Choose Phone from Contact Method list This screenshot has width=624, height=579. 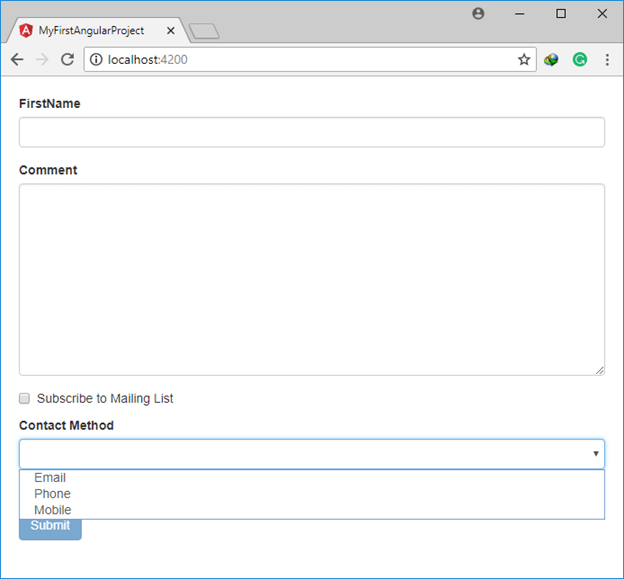(x=312, y=494)
